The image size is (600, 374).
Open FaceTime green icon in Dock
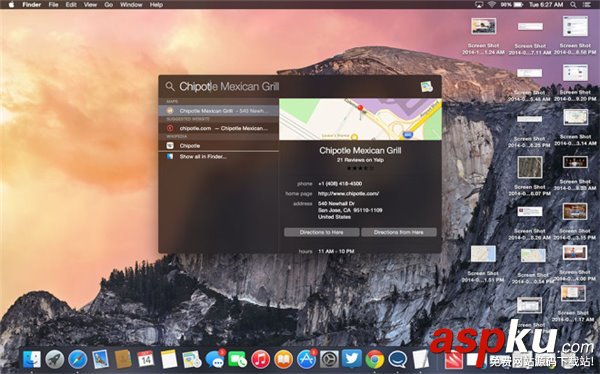238,360
